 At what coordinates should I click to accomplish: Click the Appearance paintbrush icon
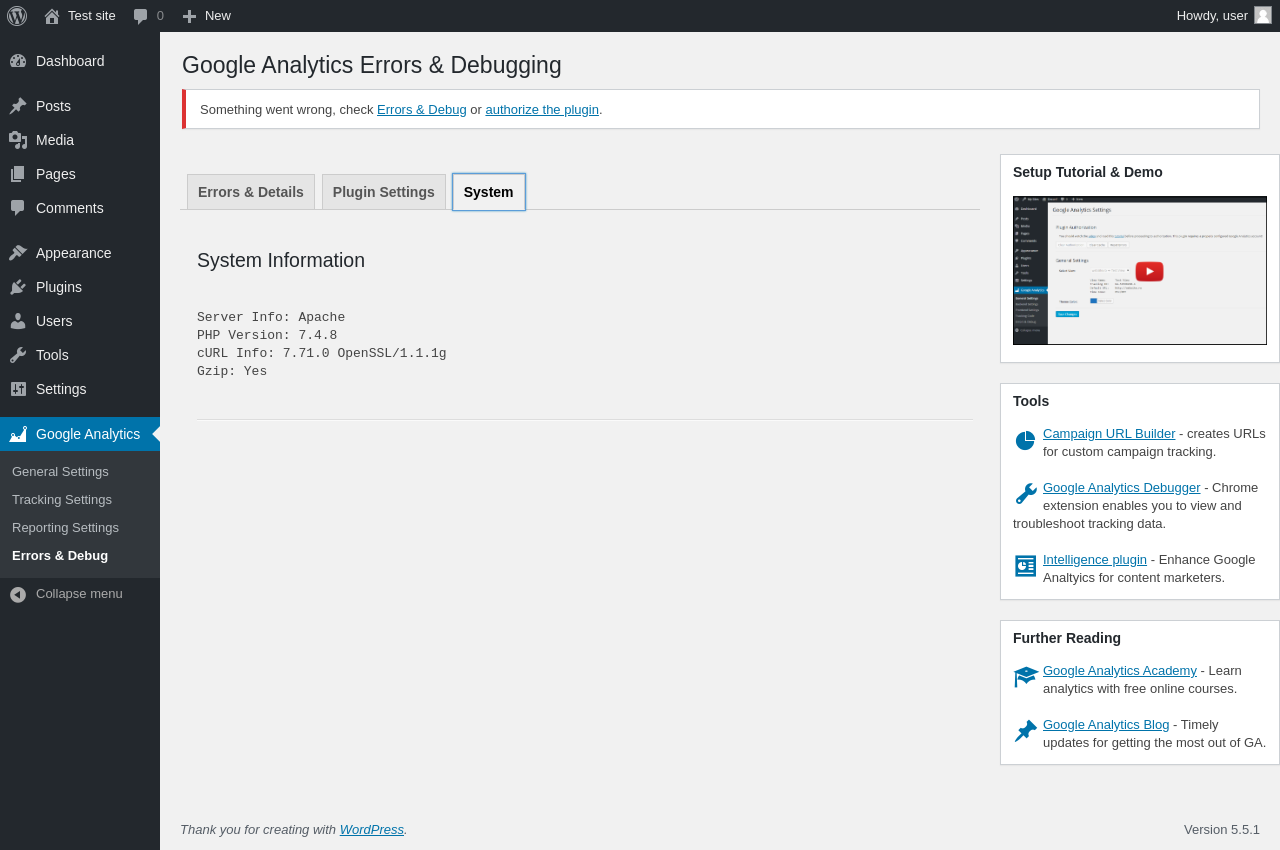click(18, 253)
